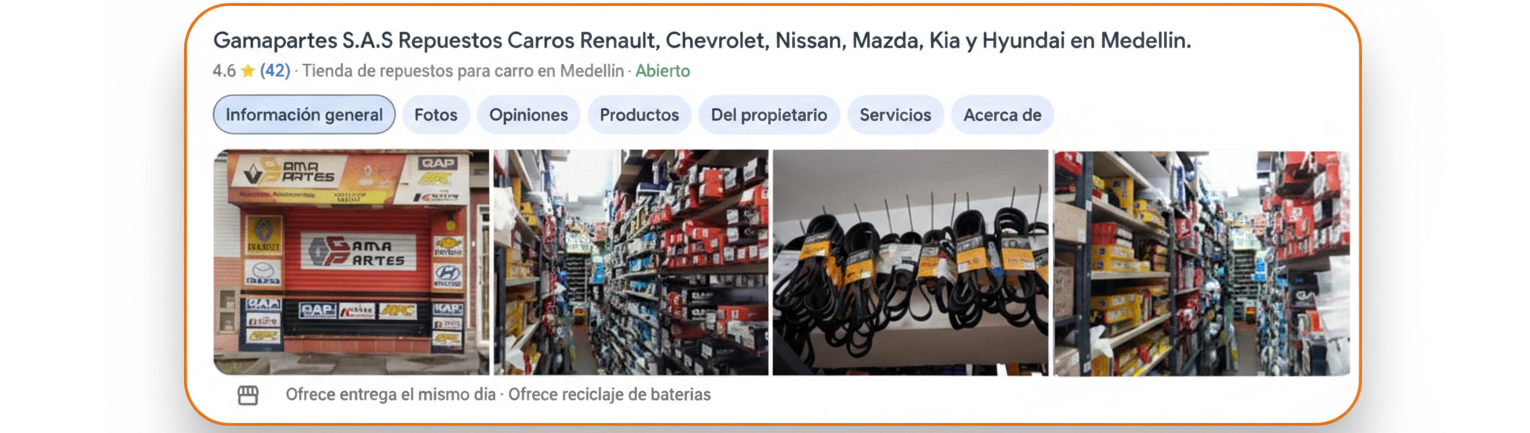Open the Opiniones tab
This screenshot has width=1530, height=433.
529,115
